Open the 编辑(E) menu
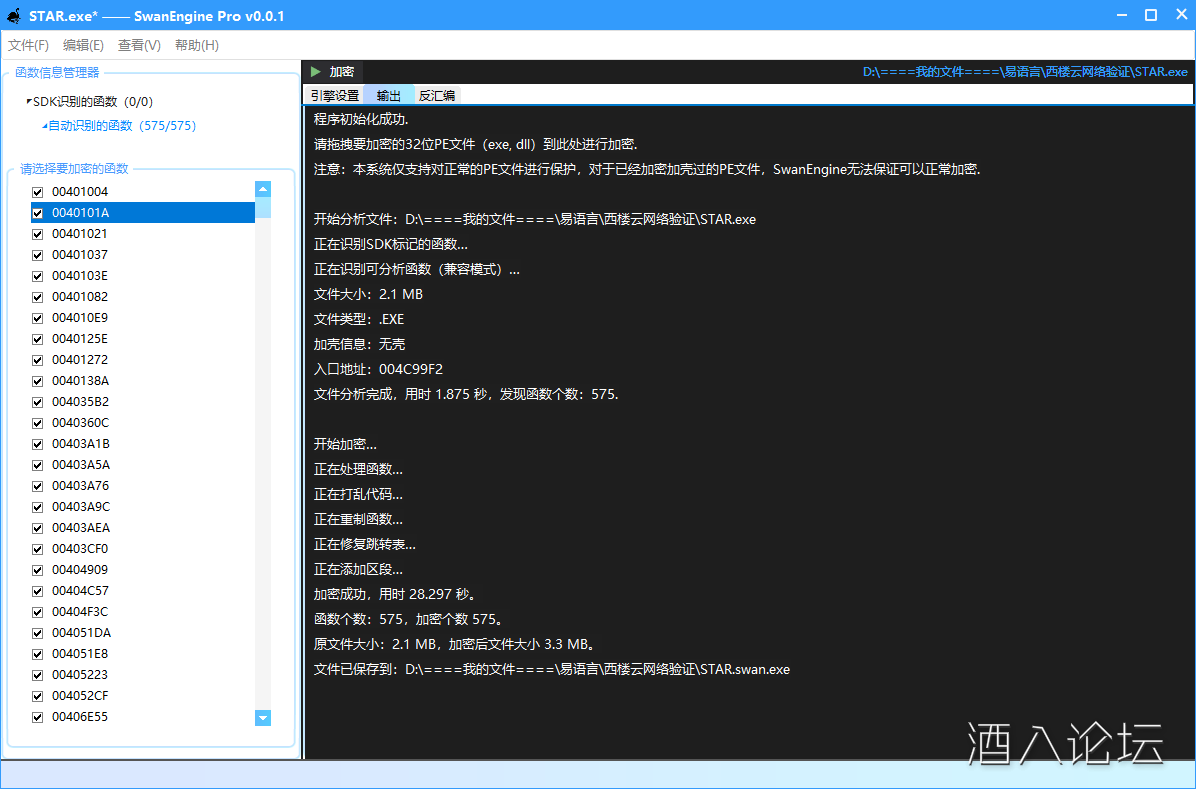This screenshot has width=1196, height=789. pos(83,45)
